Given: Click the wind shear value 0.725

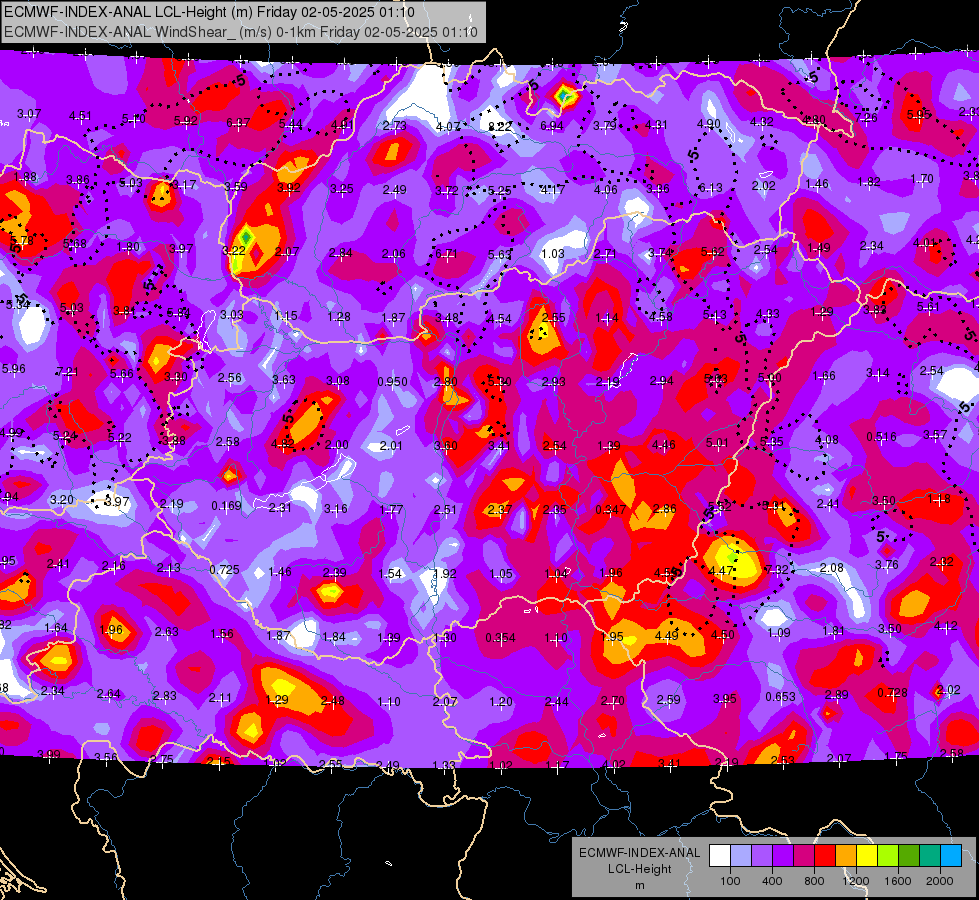Looking at the screenshot, I should coord(224,570).
